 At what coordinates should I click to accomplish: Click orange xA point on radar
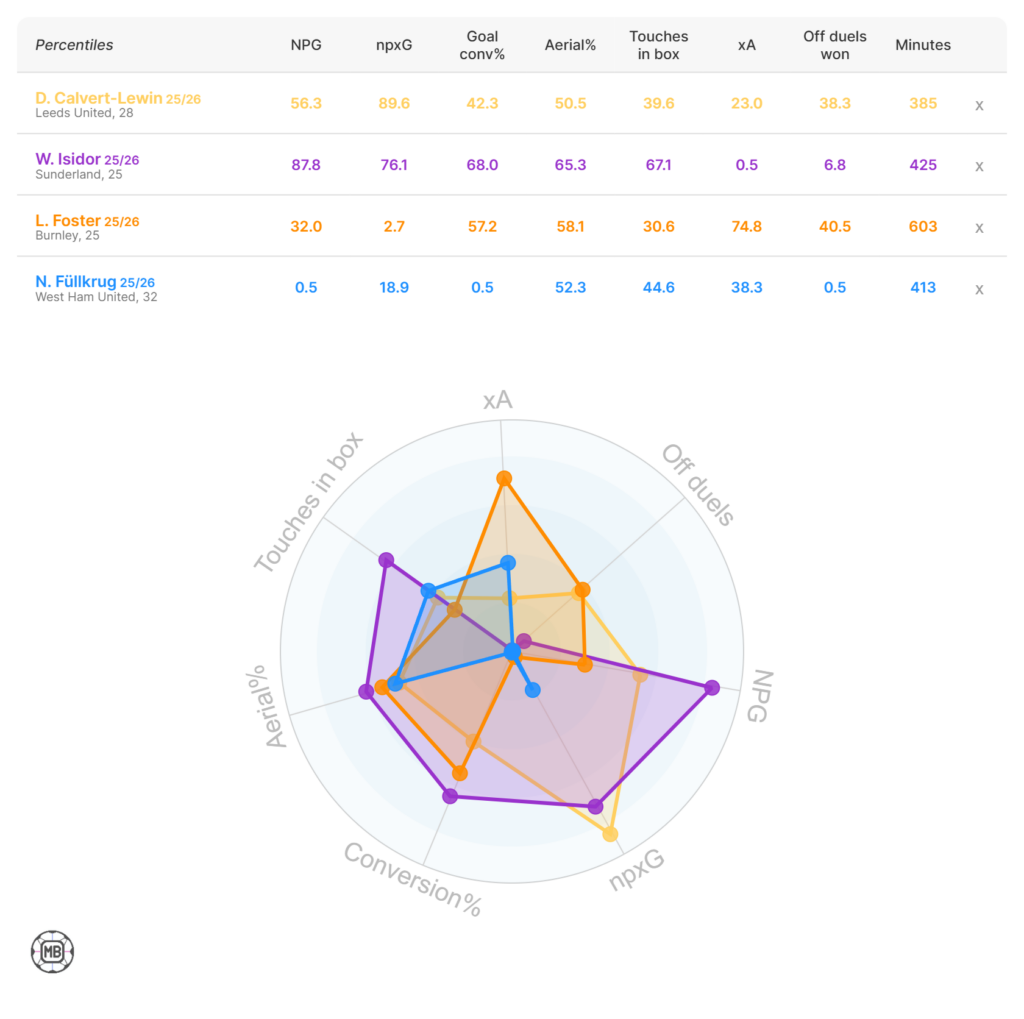coord(504,478)
